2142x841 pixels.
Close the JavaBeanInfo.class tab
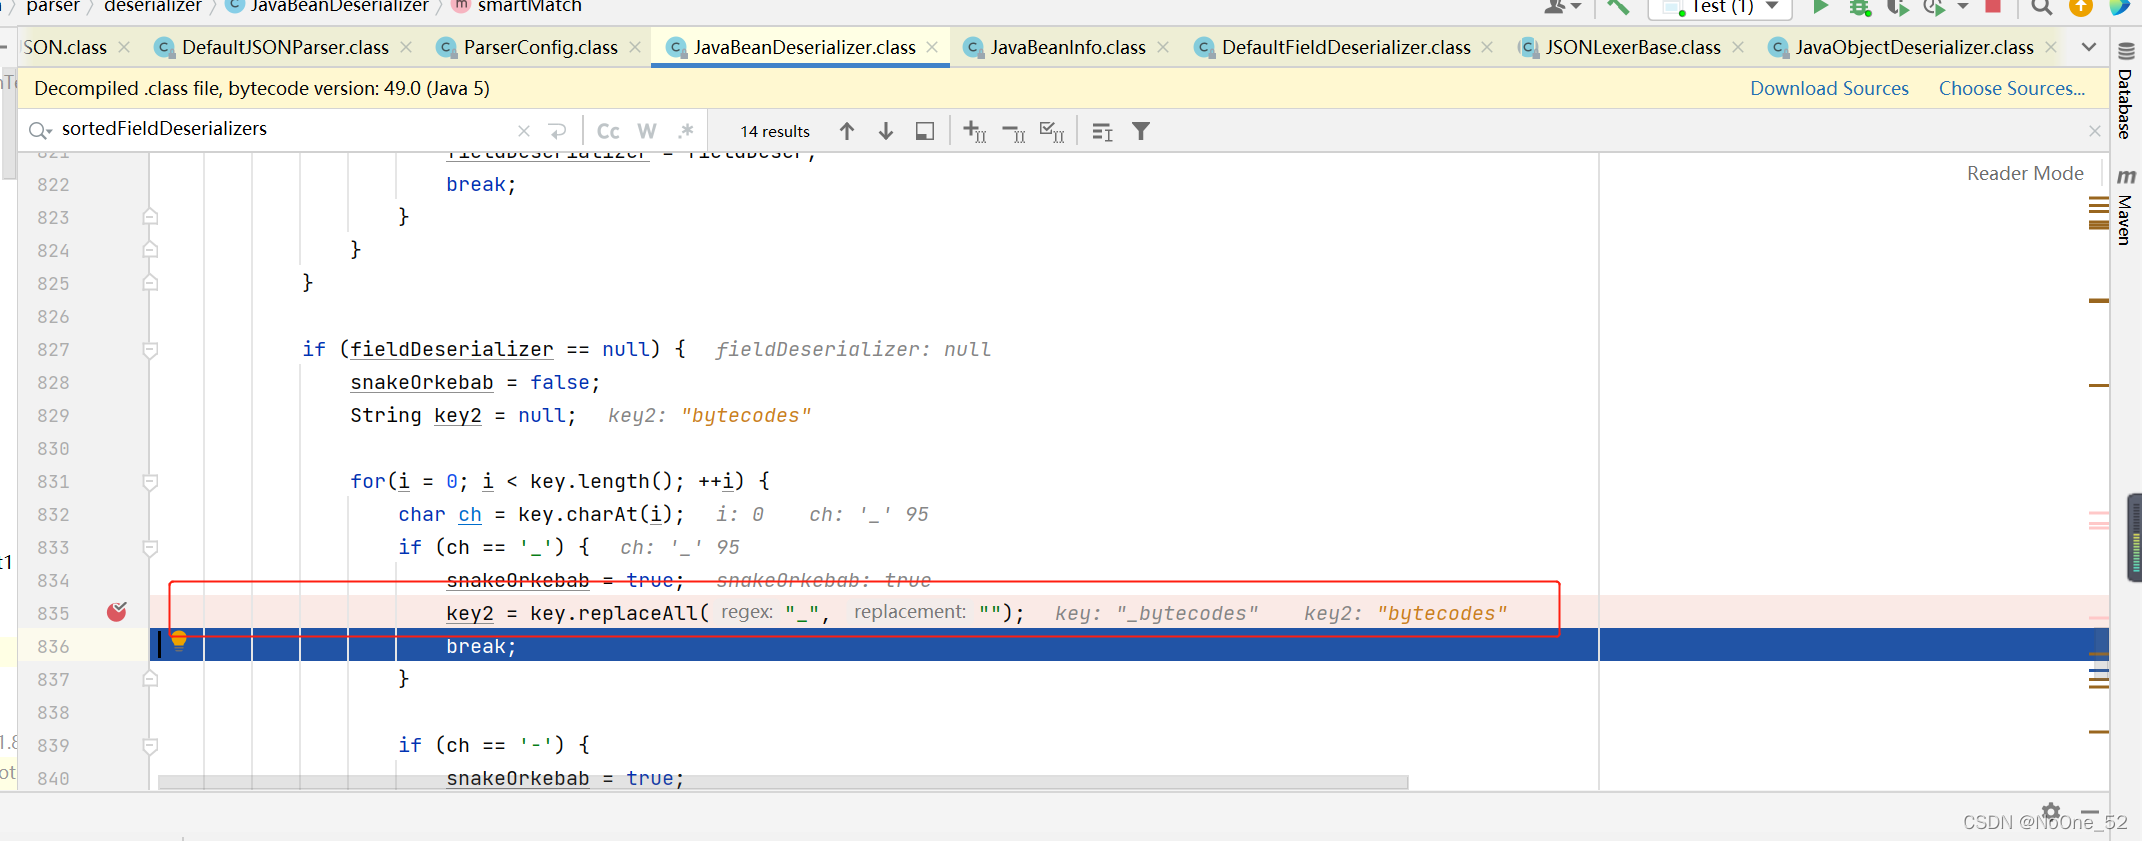[x=1163, y=47]
